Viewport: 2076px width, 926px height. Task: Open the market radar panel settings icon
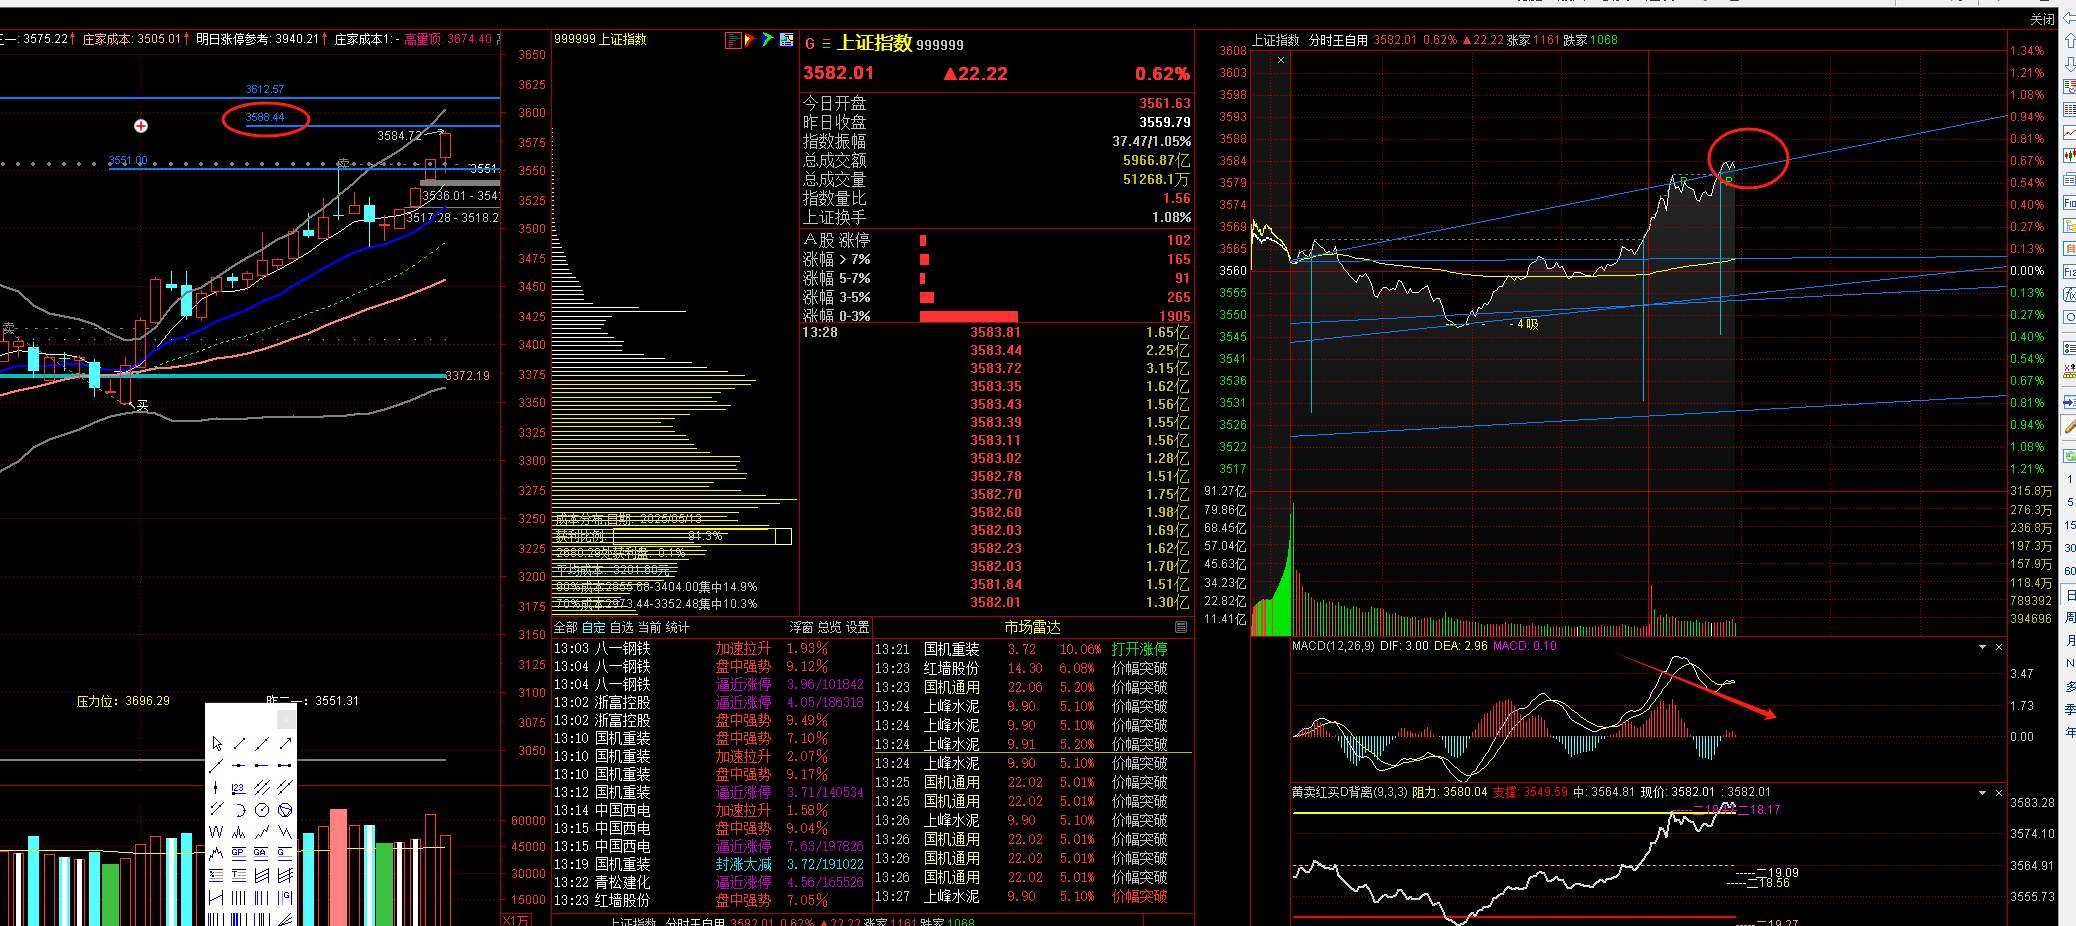pos(1181,627)
